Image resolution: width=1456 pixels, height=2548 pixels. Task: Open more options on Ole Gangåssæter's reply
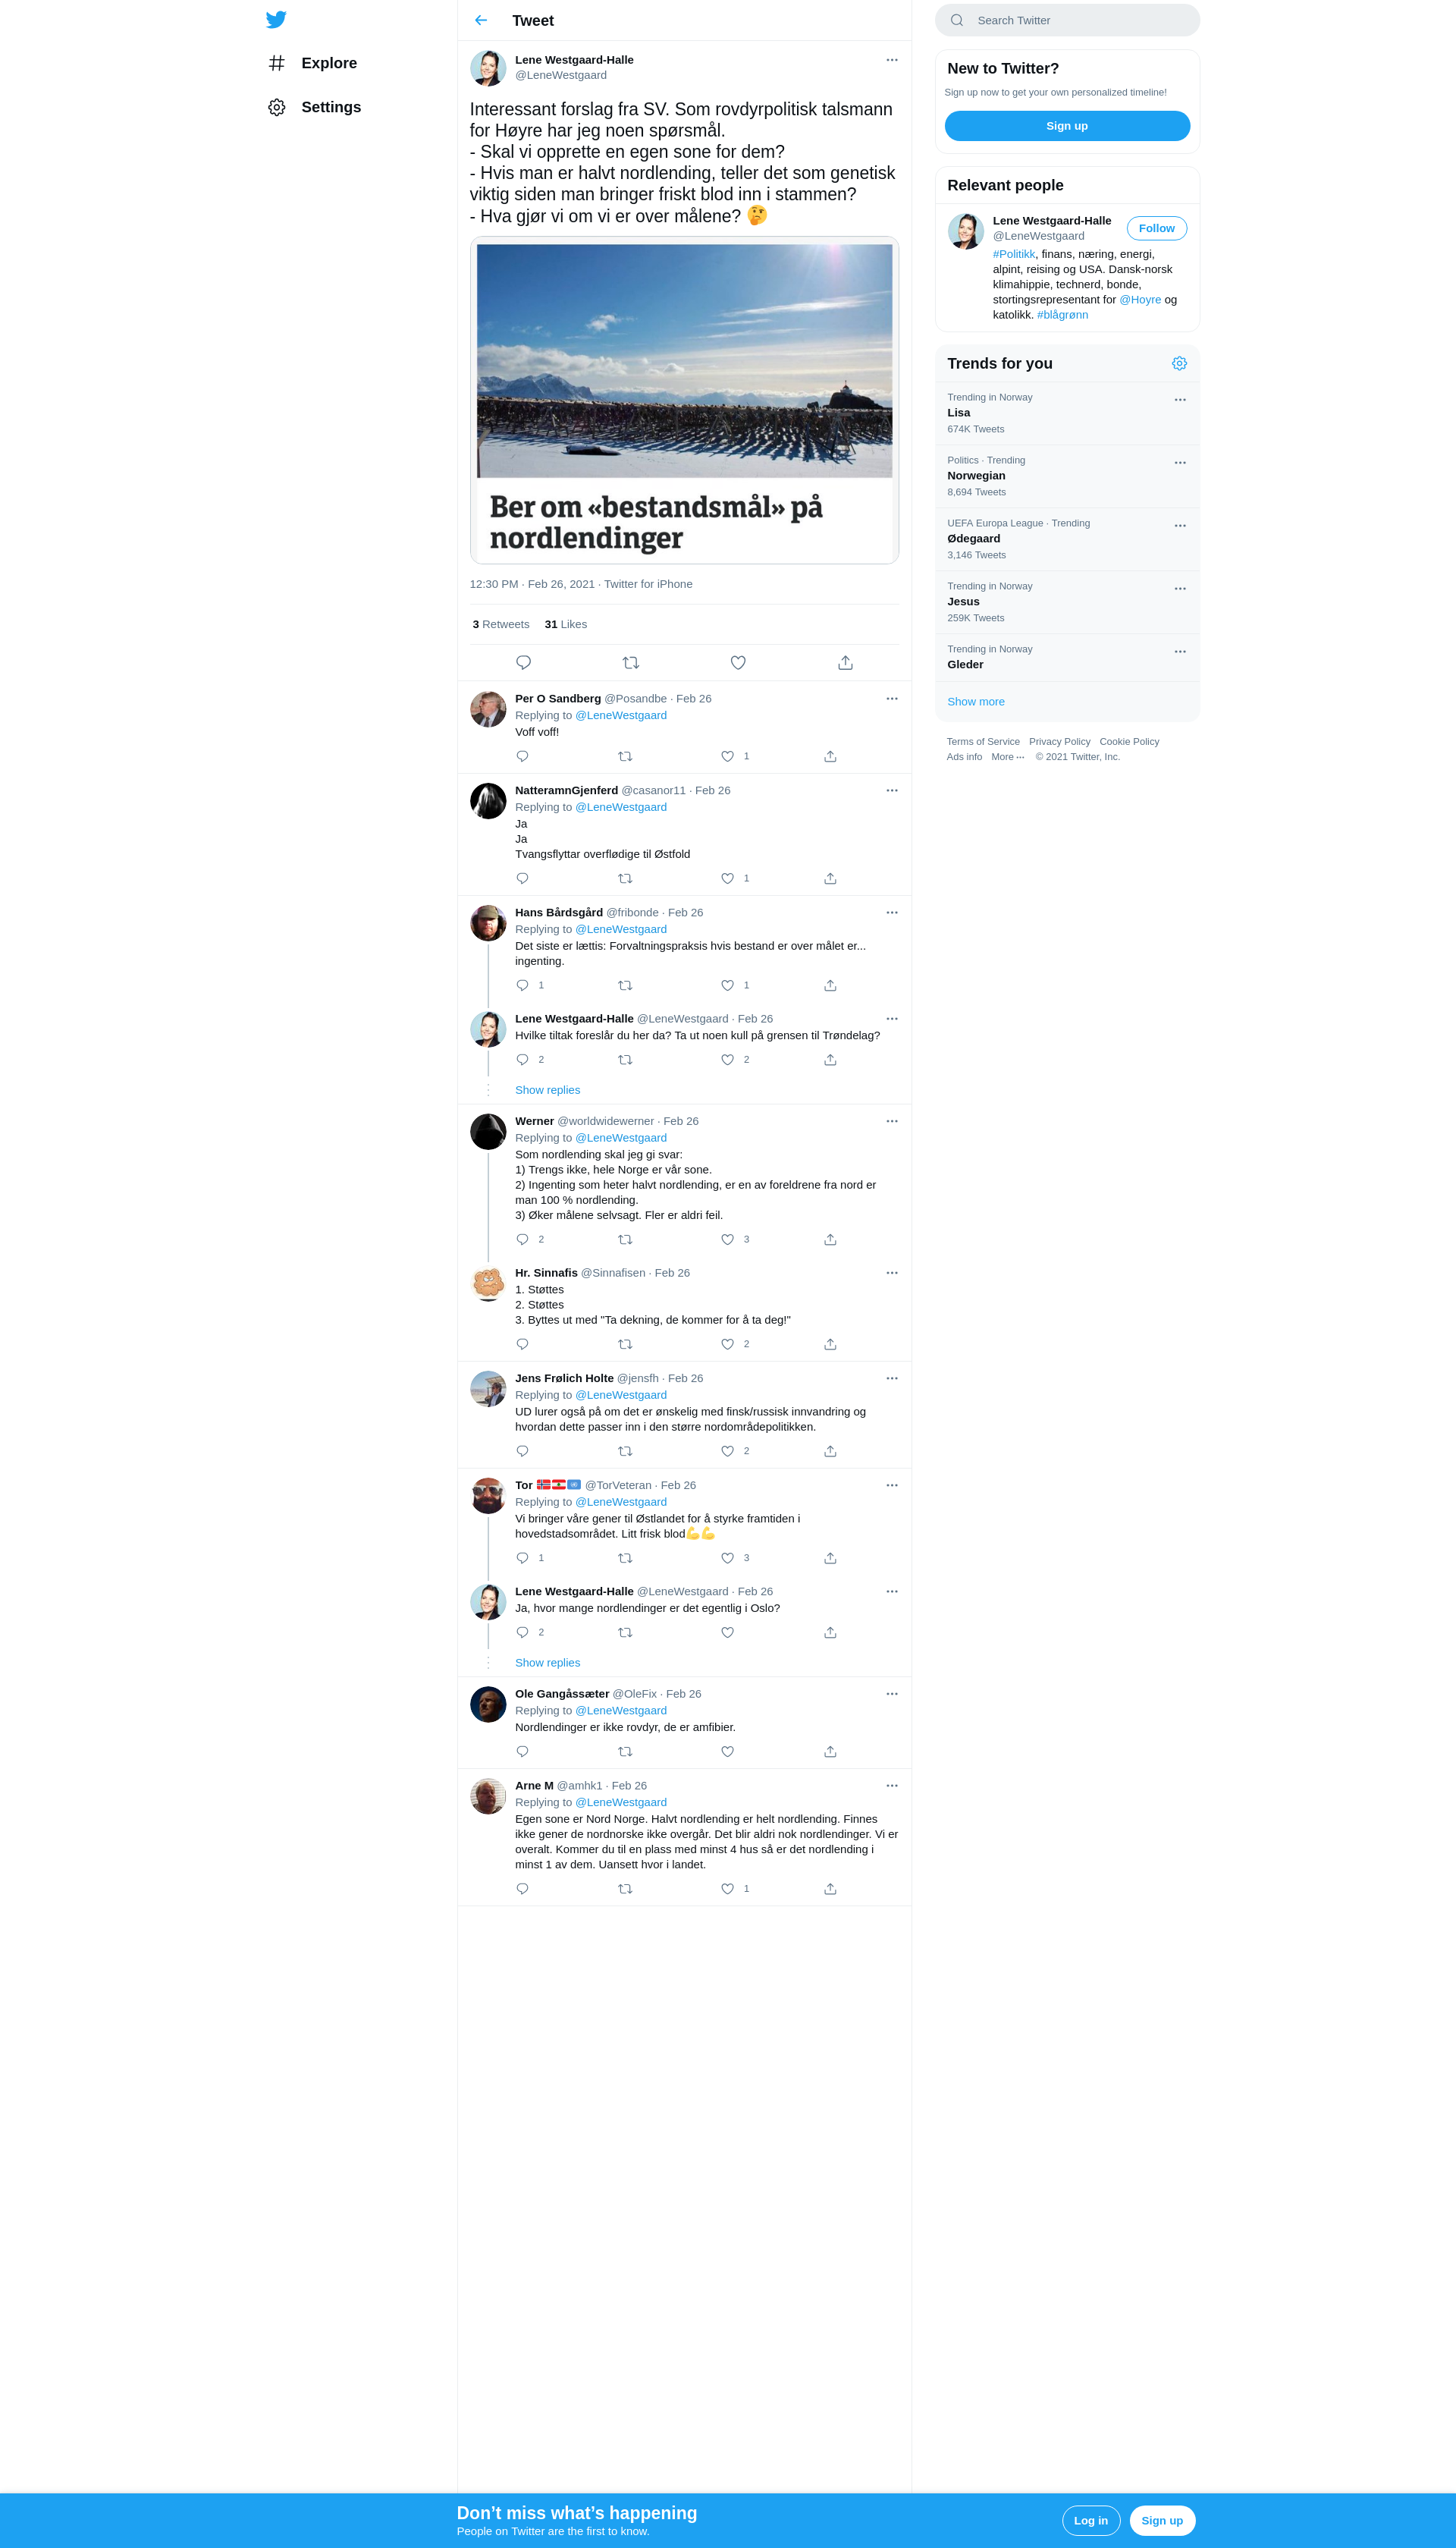(892, 1693)
